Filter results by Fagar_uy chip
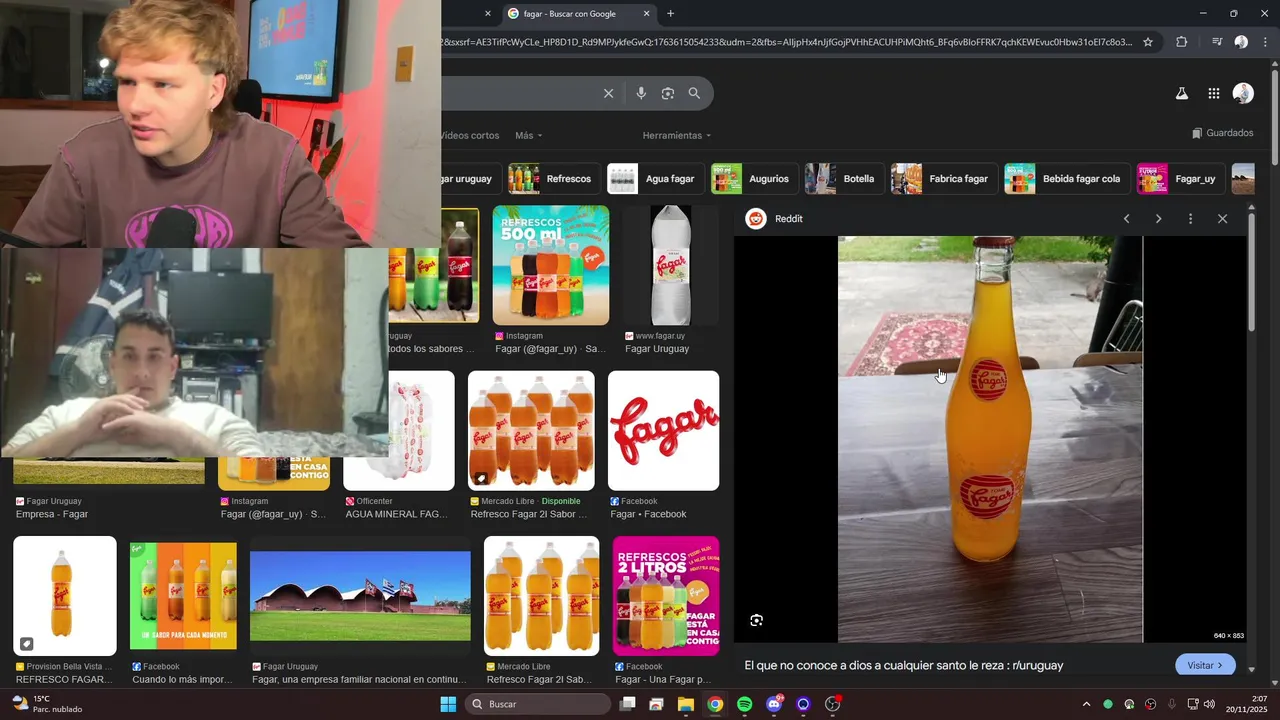This screenshot has height=720, width=1280. (1179, 179)
